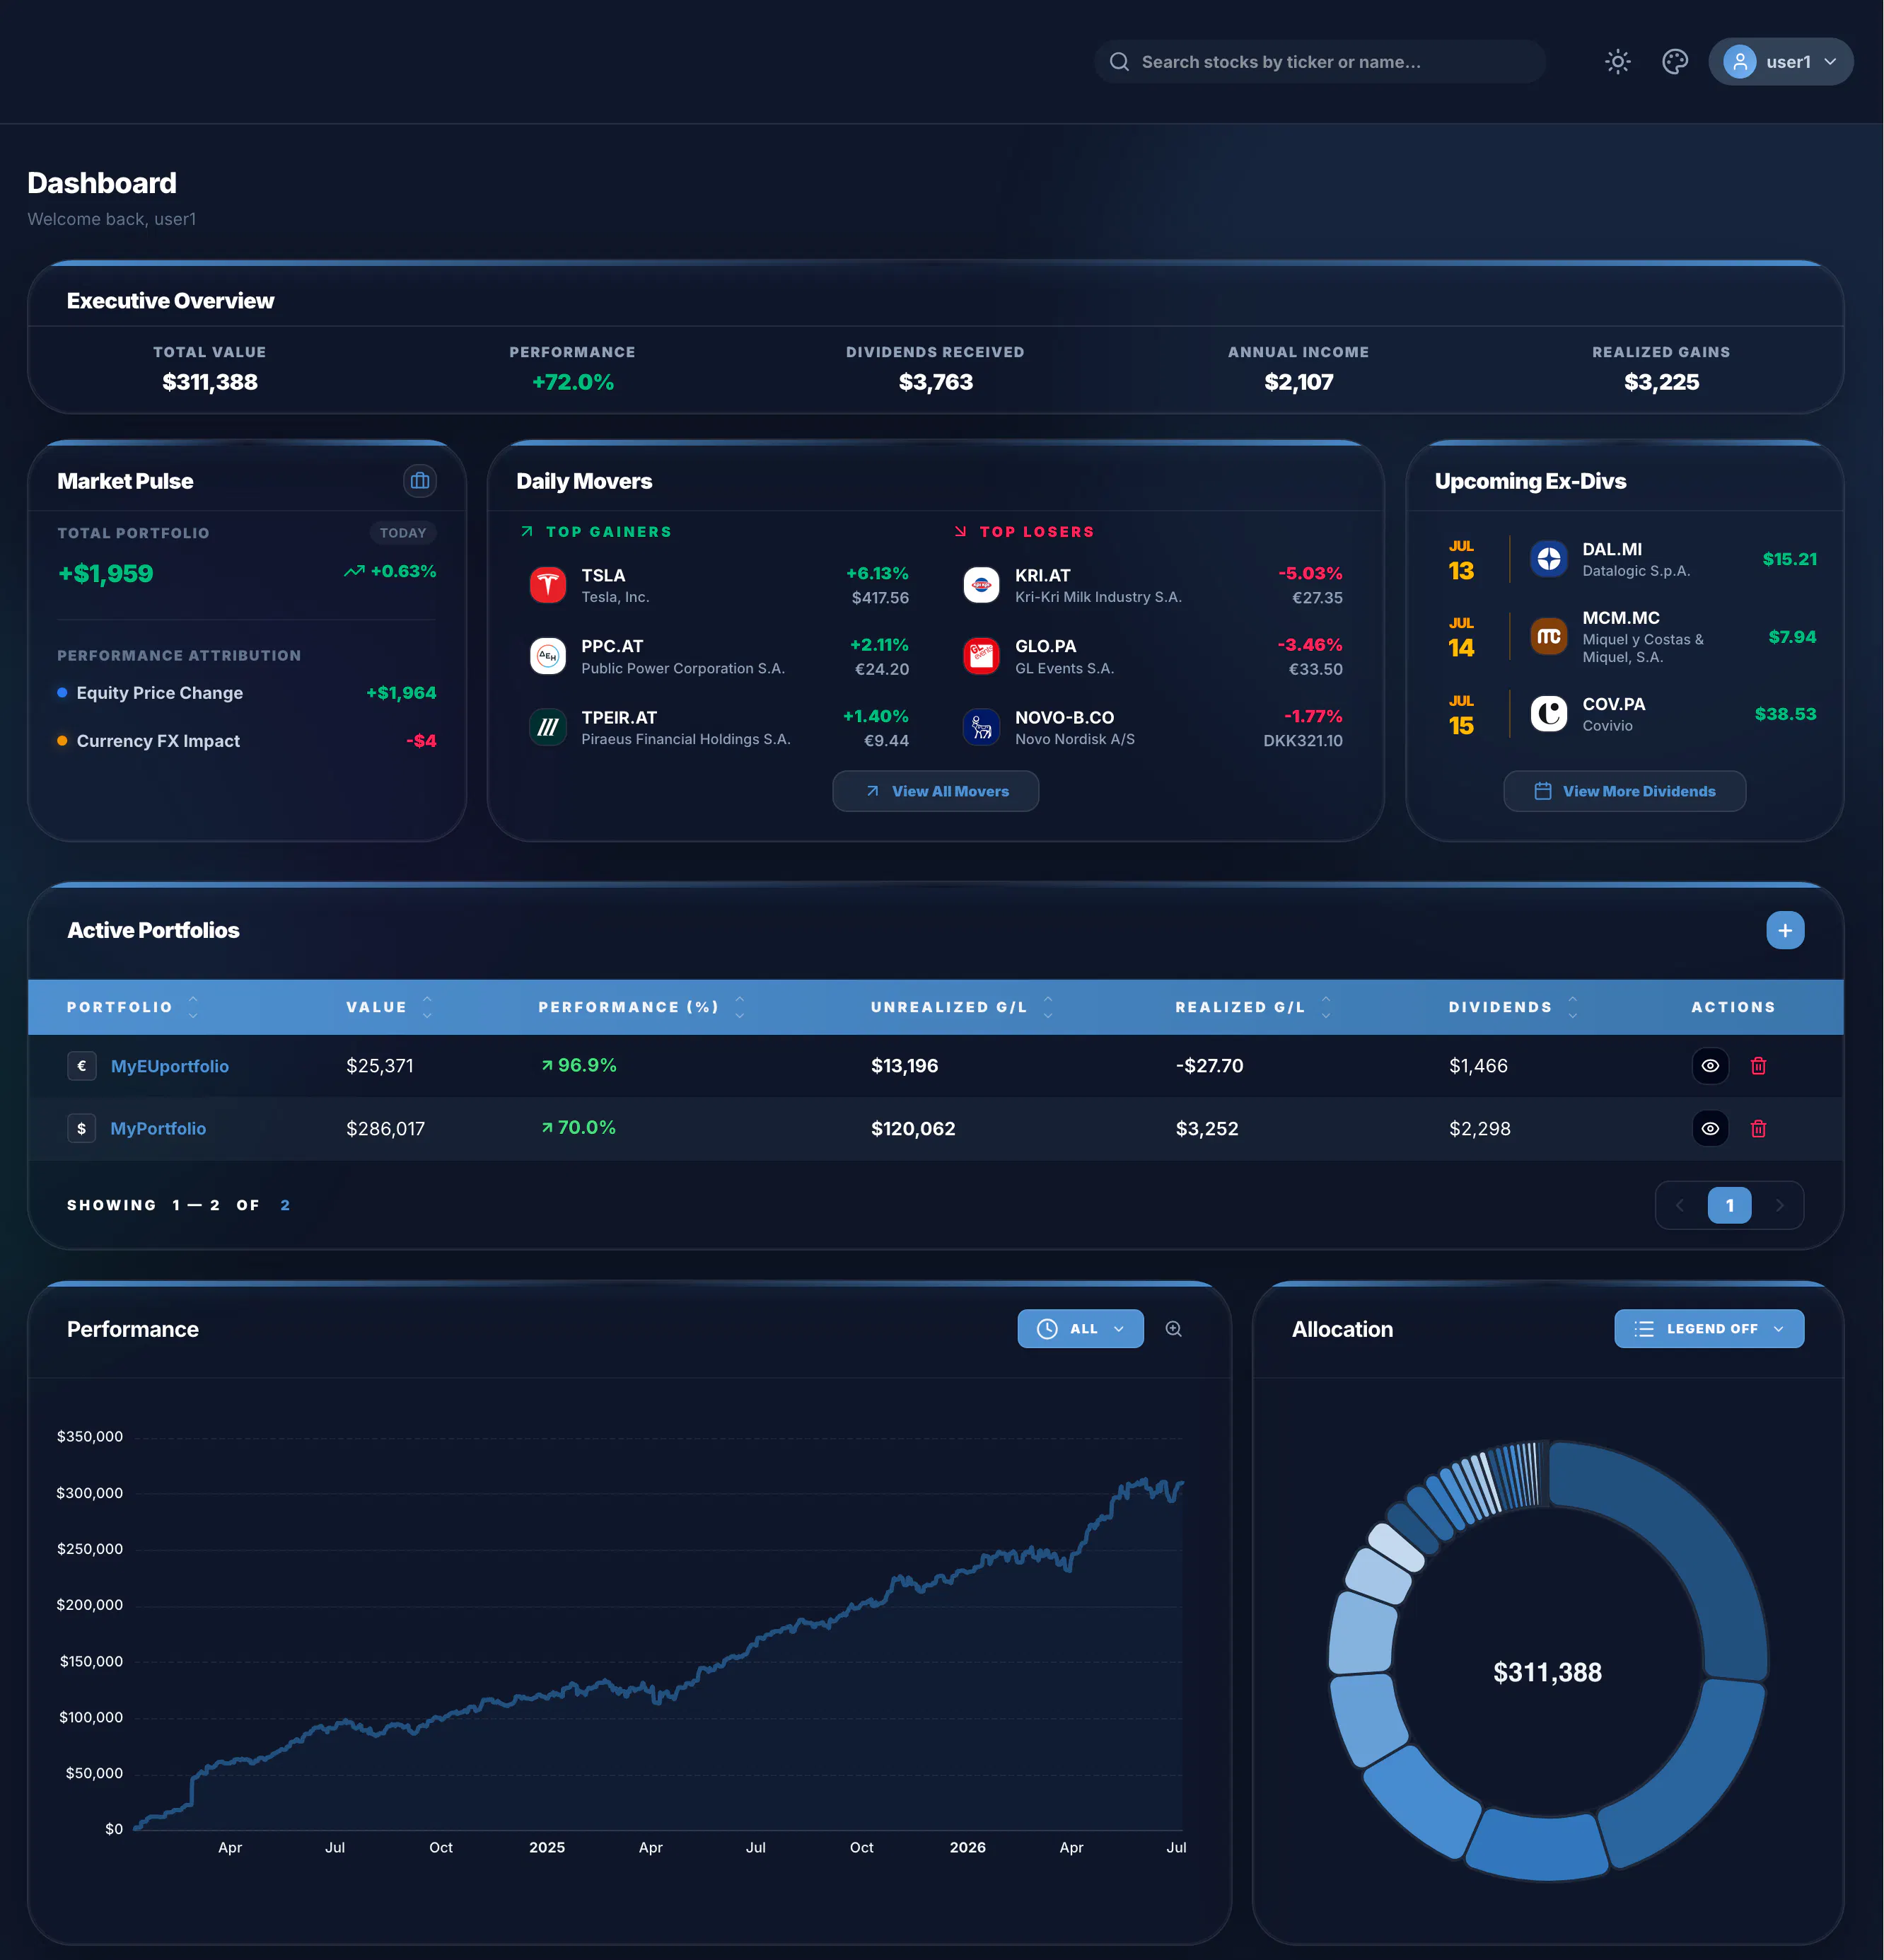The image size is (1884, 1960).
Task: Click the KRI.AT -5.03% loser percentage
Action: click(1310, 573)
